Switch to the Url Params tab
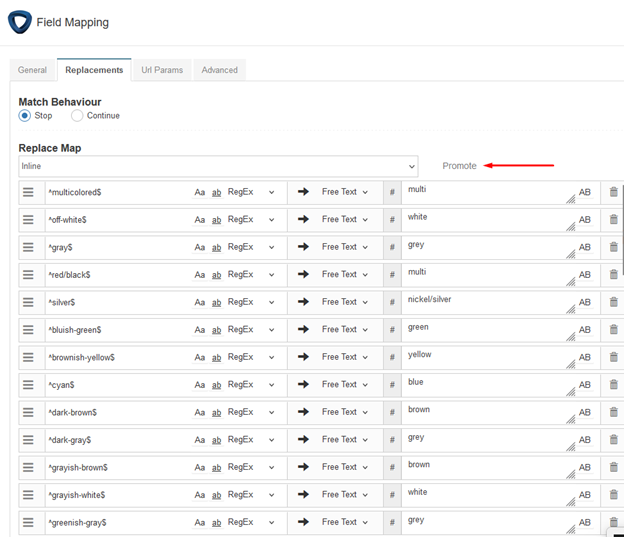The height and width of the screenshot is (537, 624). tap(162, 70)
